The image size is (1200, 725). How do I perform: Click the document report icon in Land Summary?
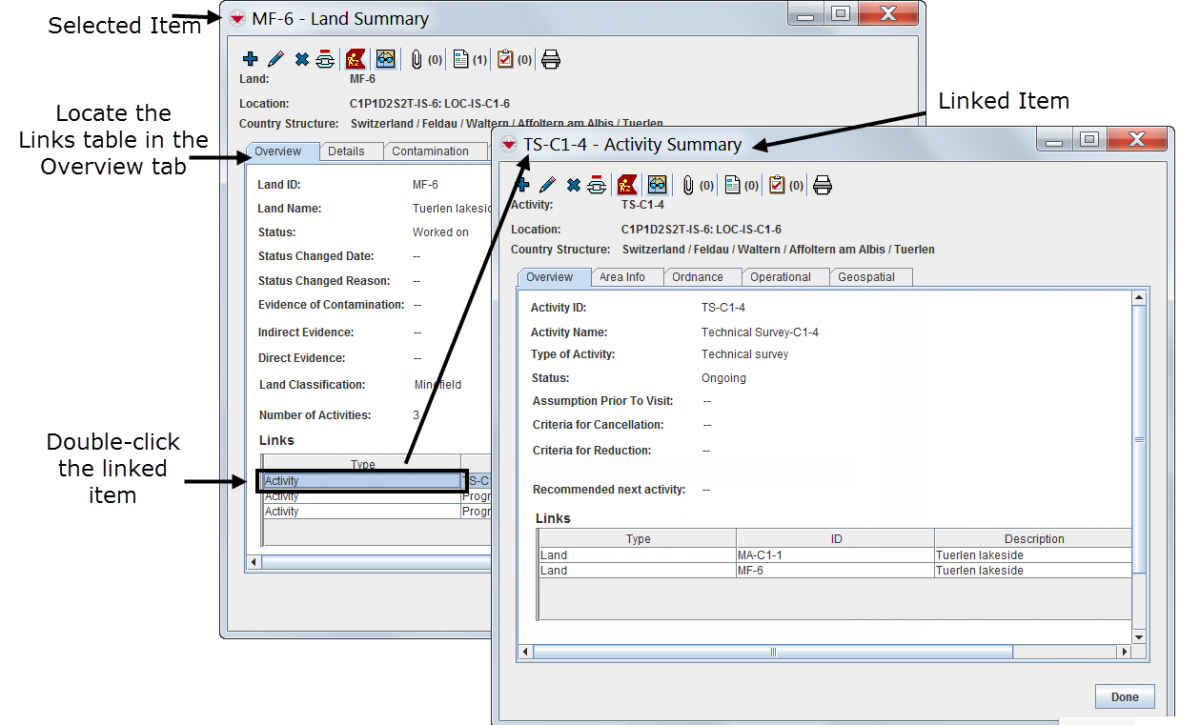[461, 60]
